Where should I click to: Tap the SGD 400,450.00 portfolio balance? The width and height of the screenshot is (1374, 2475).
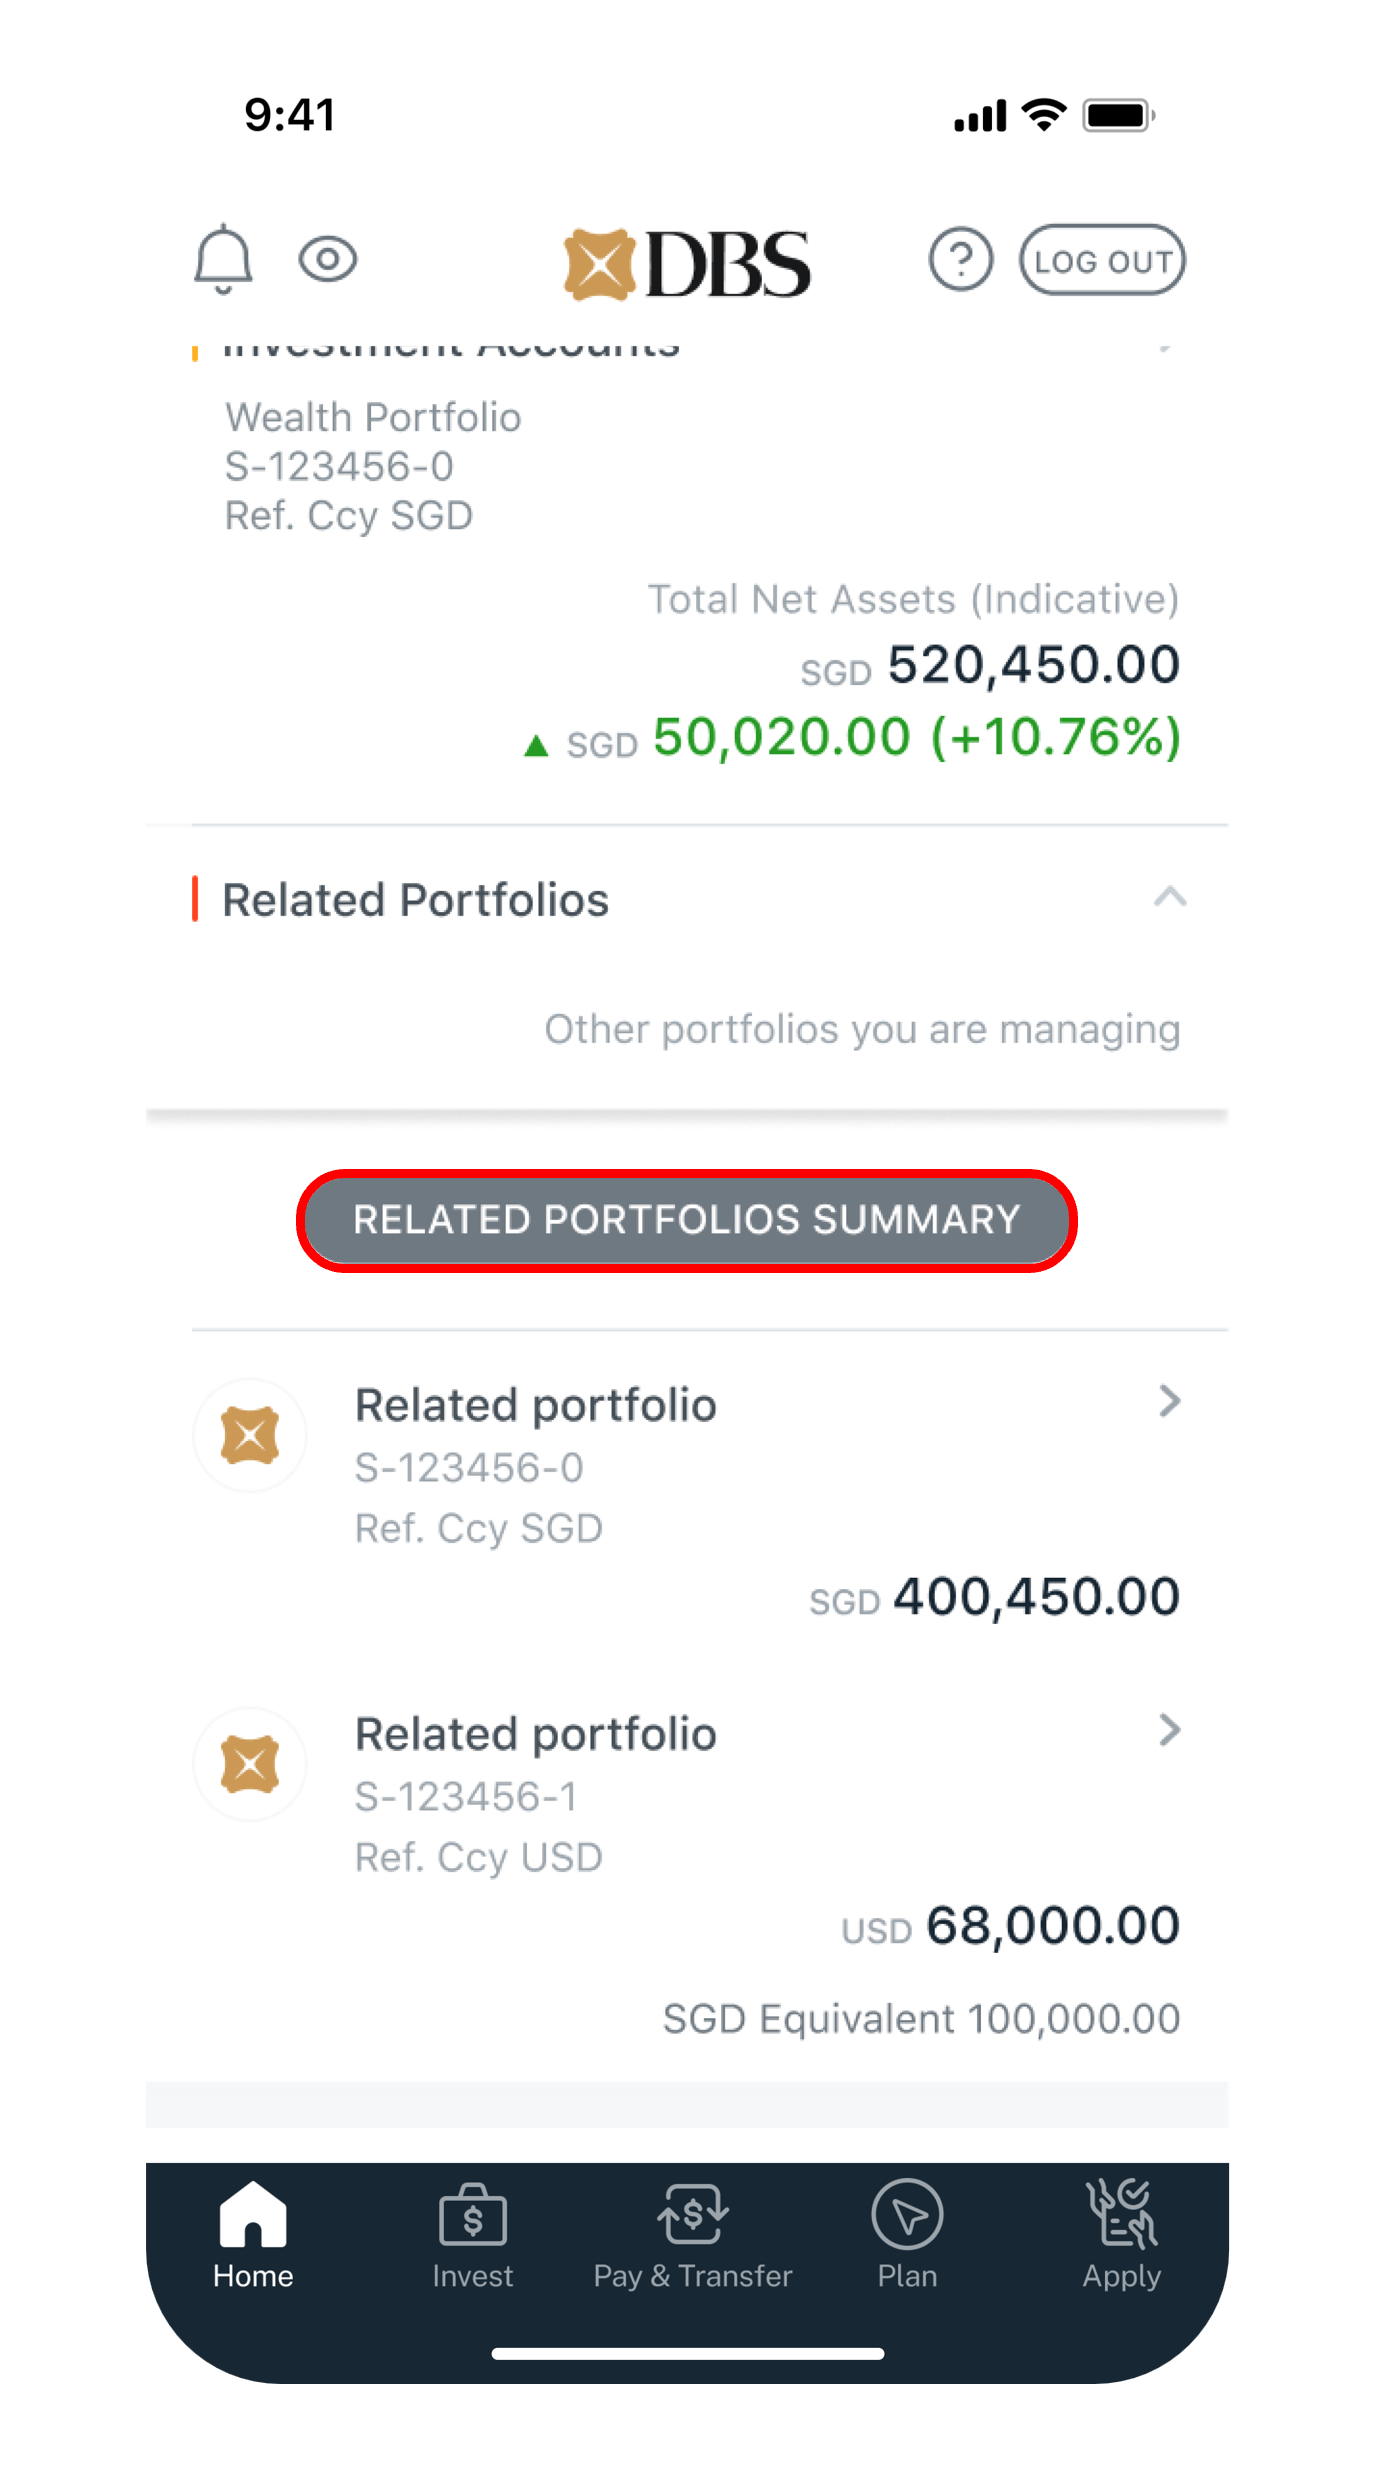1036,1597
